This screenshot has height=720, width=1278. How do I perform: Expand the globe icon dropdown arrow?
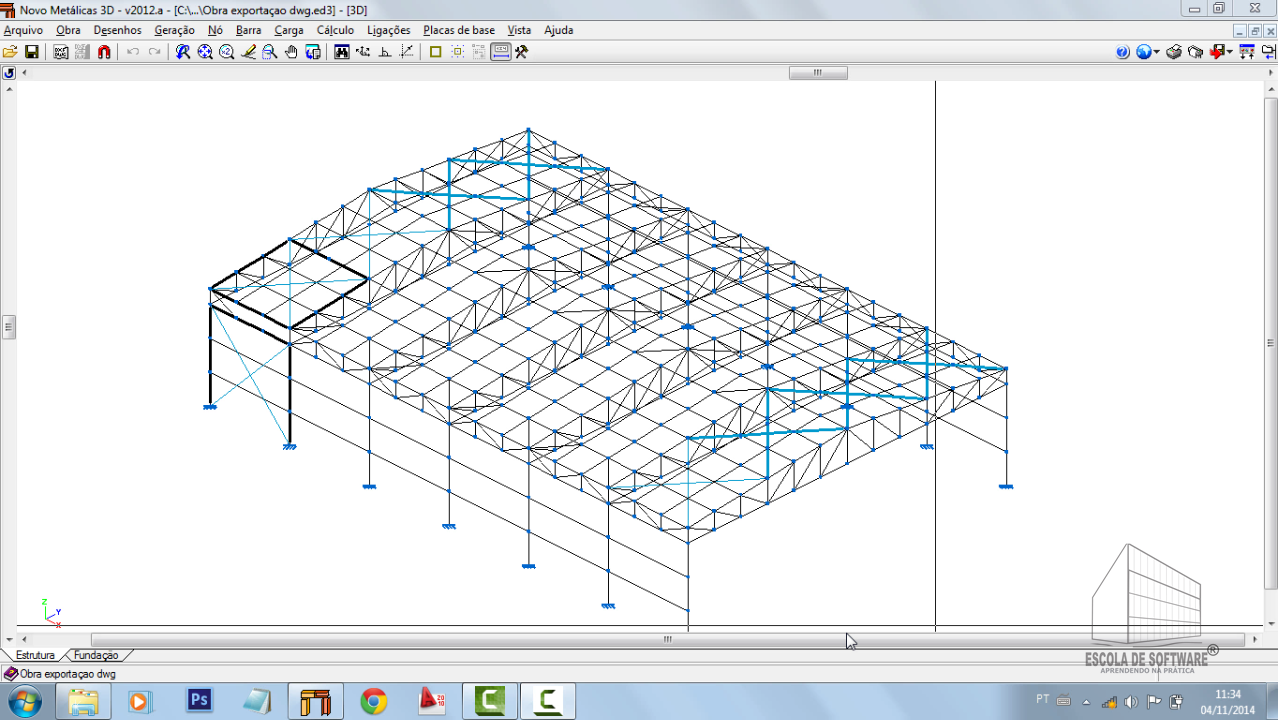coord(1157,52)
